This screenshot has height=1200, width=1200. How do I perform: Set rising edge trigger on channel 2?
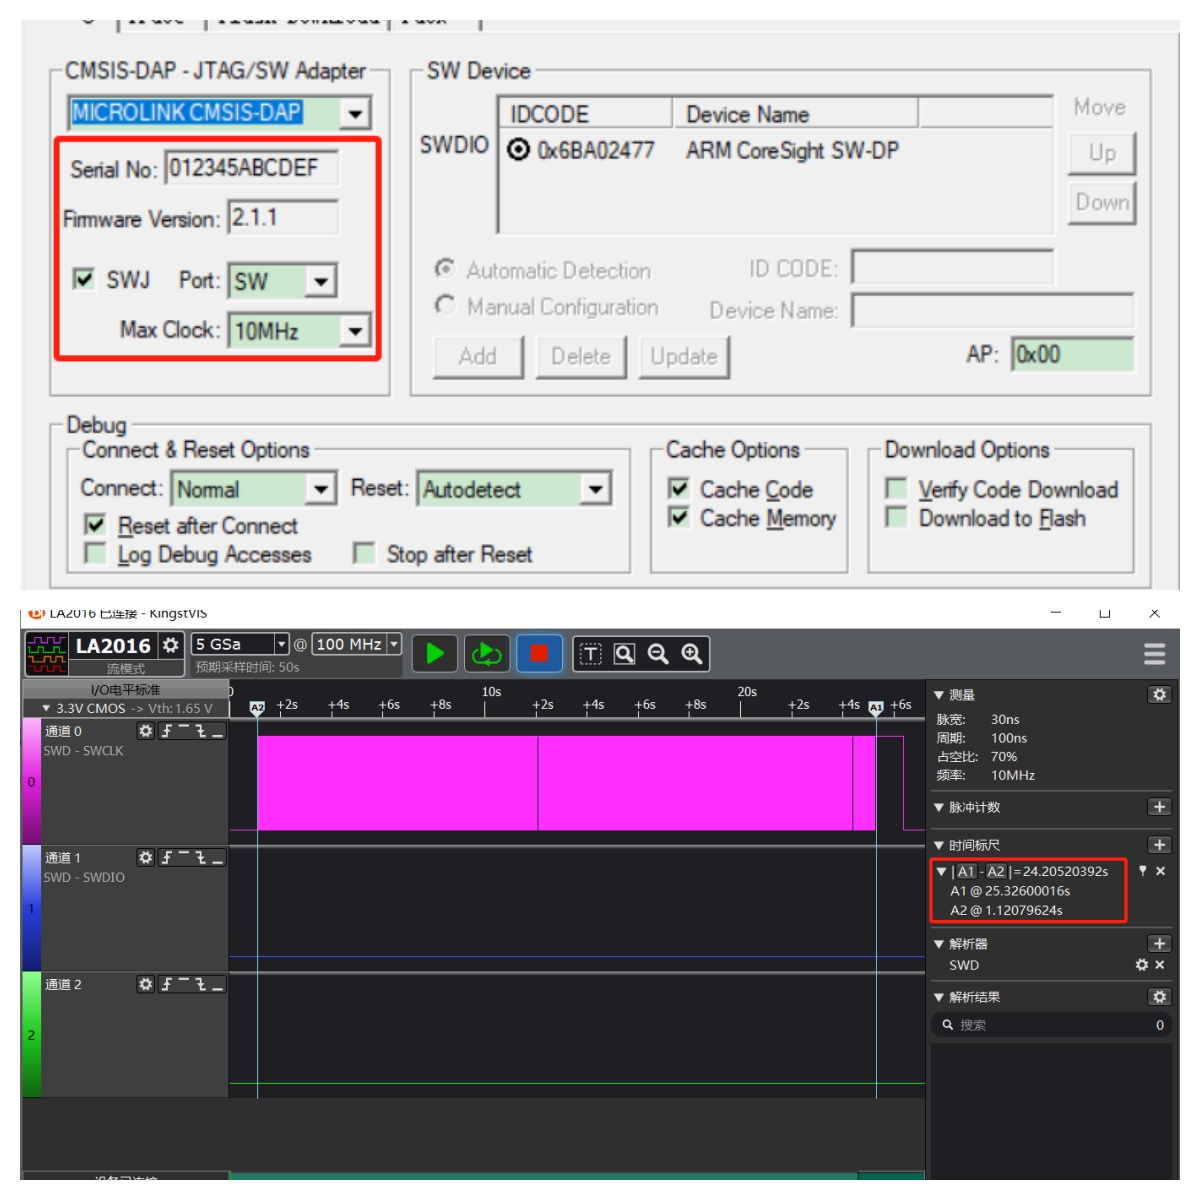pos(167,985)
